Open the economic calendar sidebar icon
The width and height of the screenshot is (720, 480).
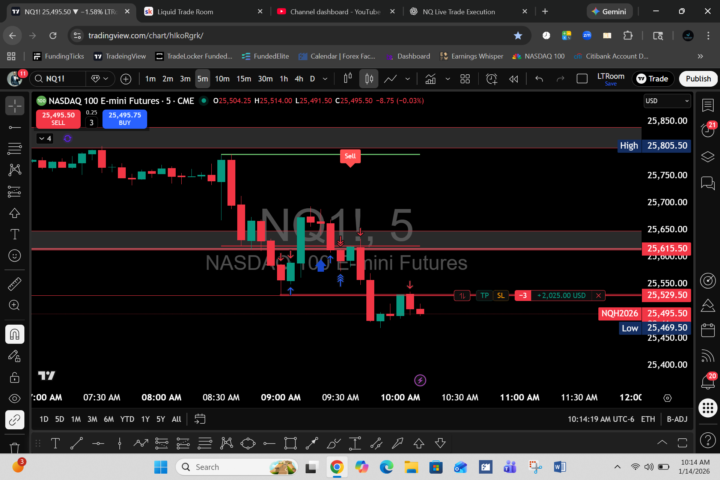click(x=708, y=330)
